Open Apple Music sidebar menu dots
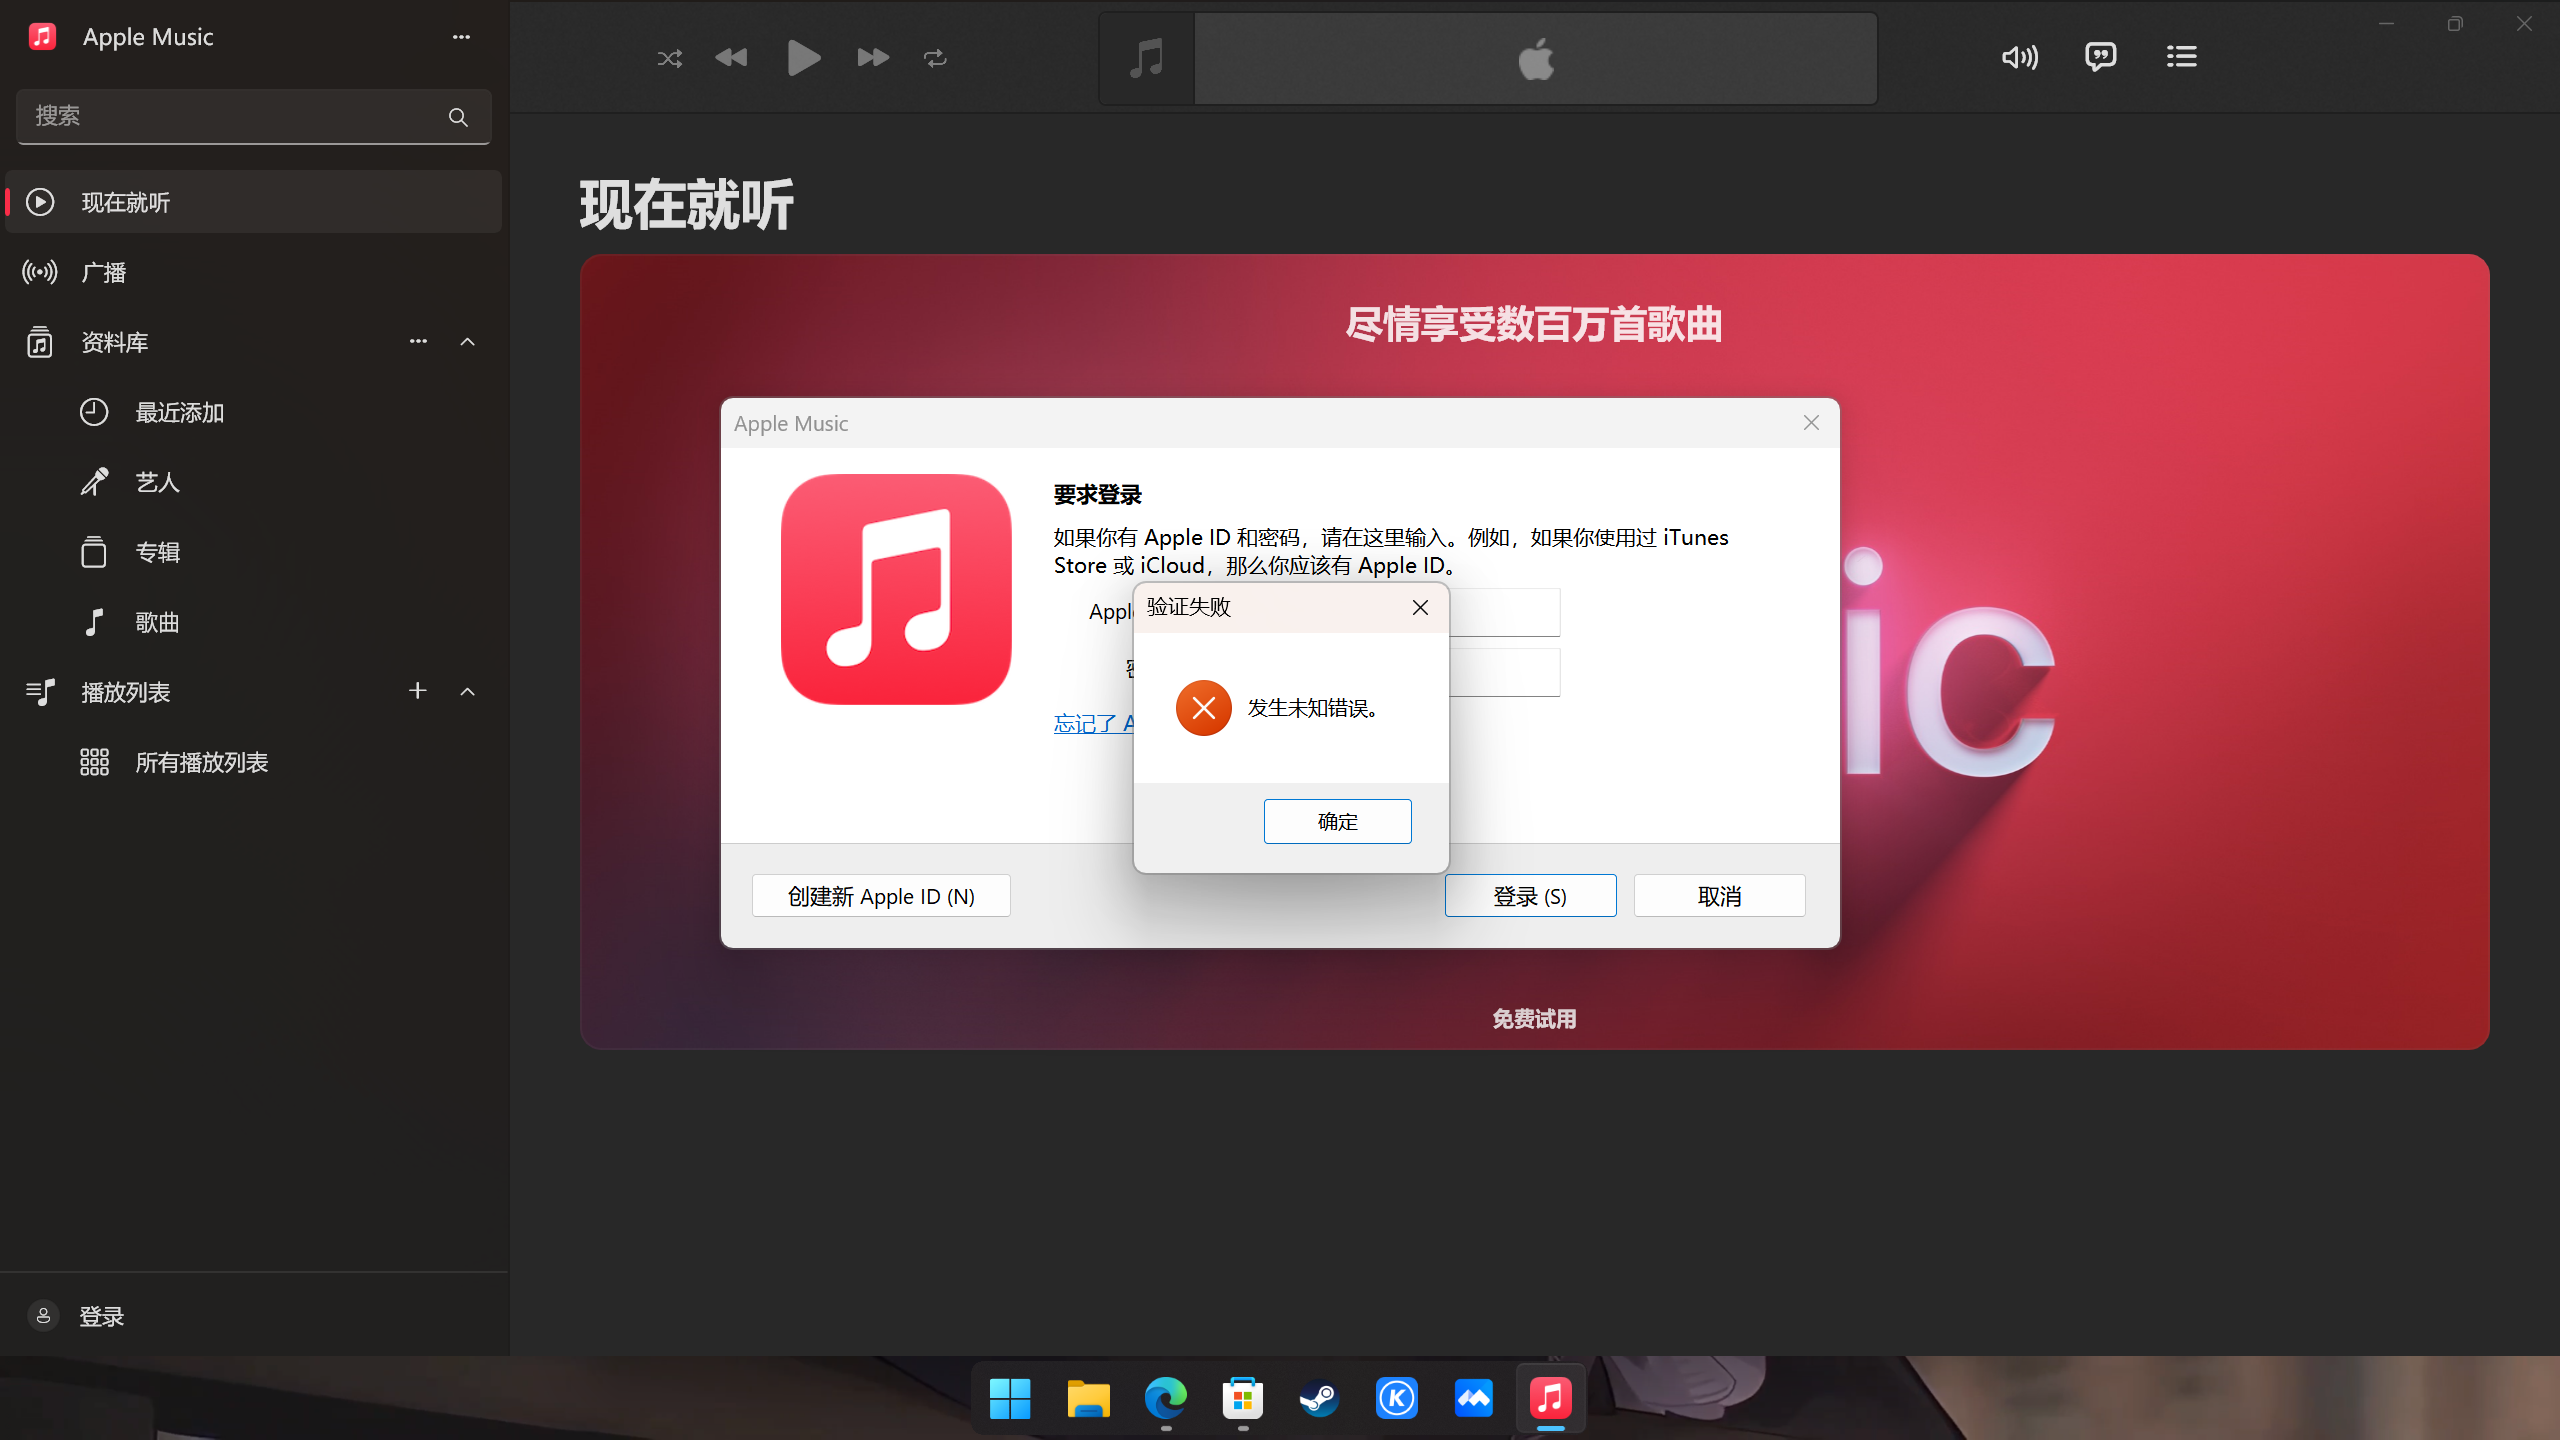This screenshot has height=1440, width=2560. click(461, 37)
